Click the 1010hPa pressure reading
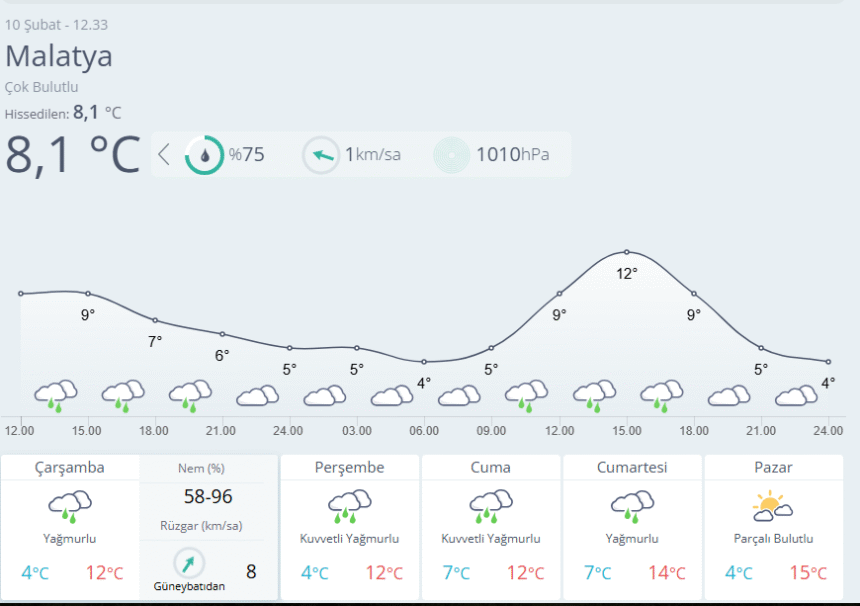 512,155
